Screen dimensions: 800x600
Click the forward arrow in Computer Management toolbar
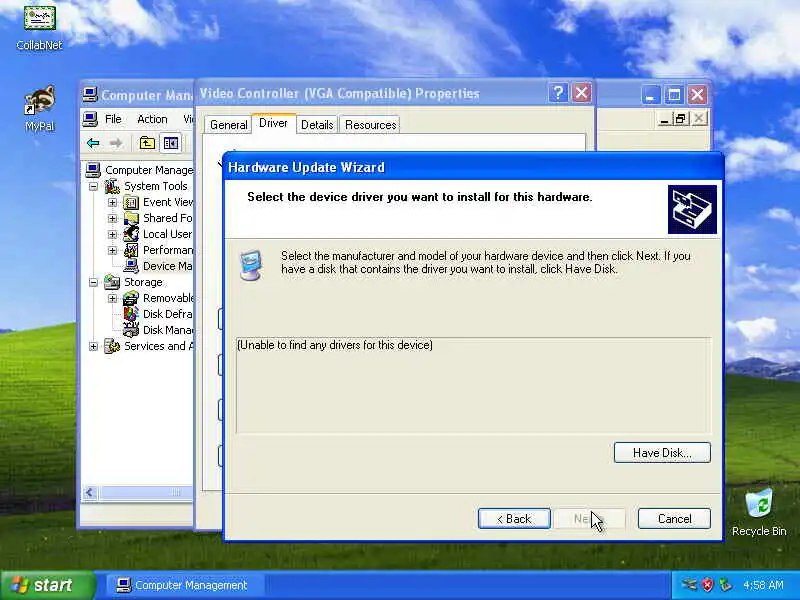116,143
